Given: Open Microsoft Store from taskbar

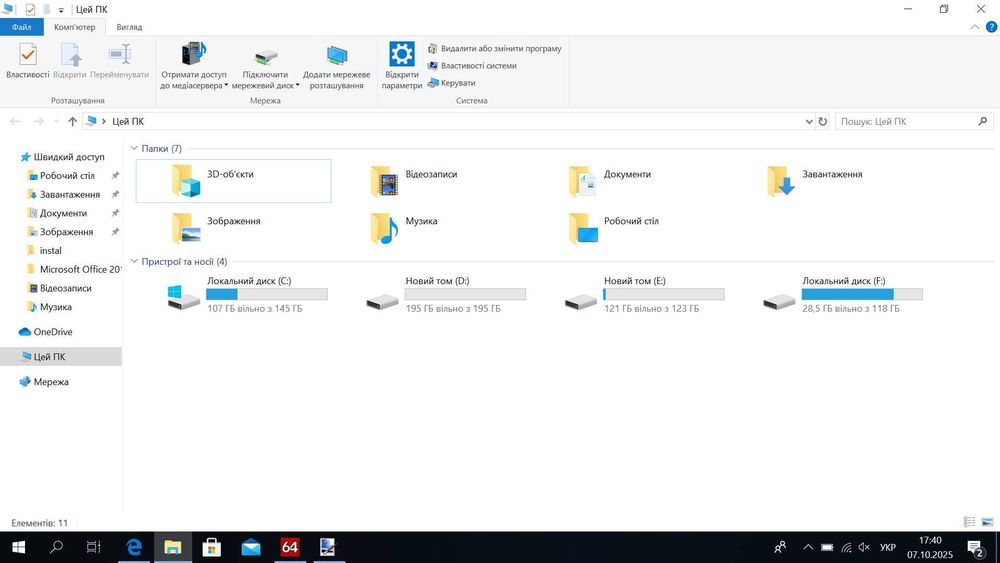Looking at the screenshot, I should coord(212,547).
